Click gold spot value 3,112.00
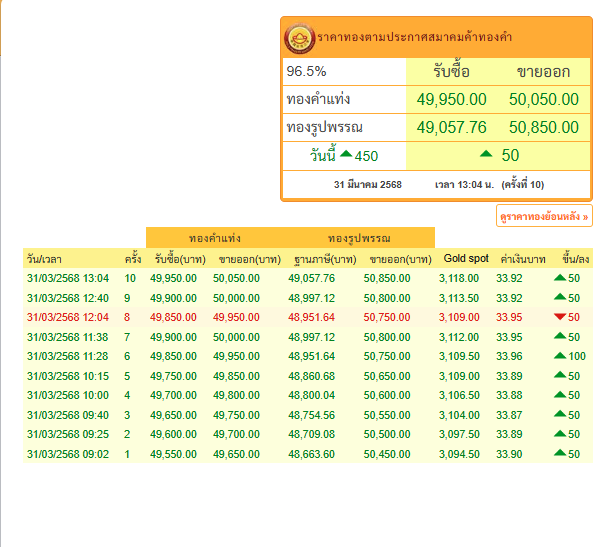Image resolution: width=613 pixels, height=547 pixels. (459, 337)
